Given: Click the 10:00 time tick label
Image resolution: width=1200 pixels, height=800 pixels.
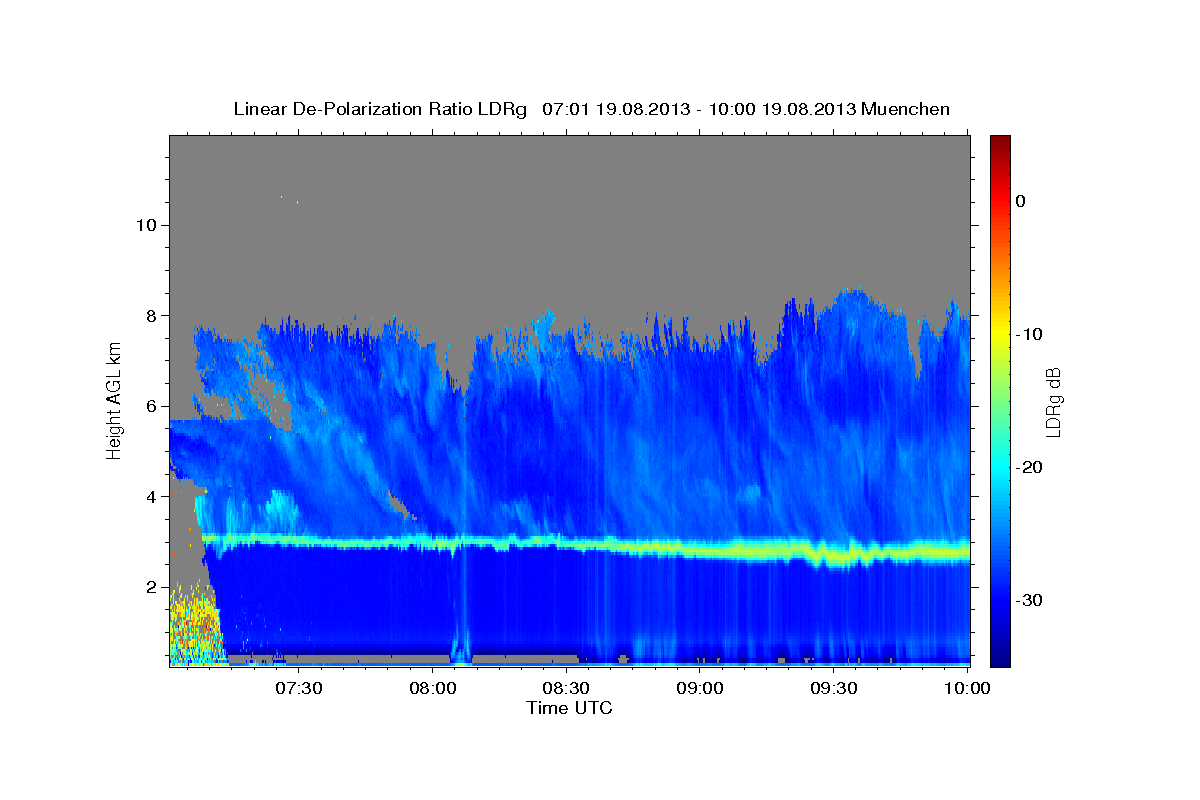Looking at the screenshot, I should click(967, 688).
